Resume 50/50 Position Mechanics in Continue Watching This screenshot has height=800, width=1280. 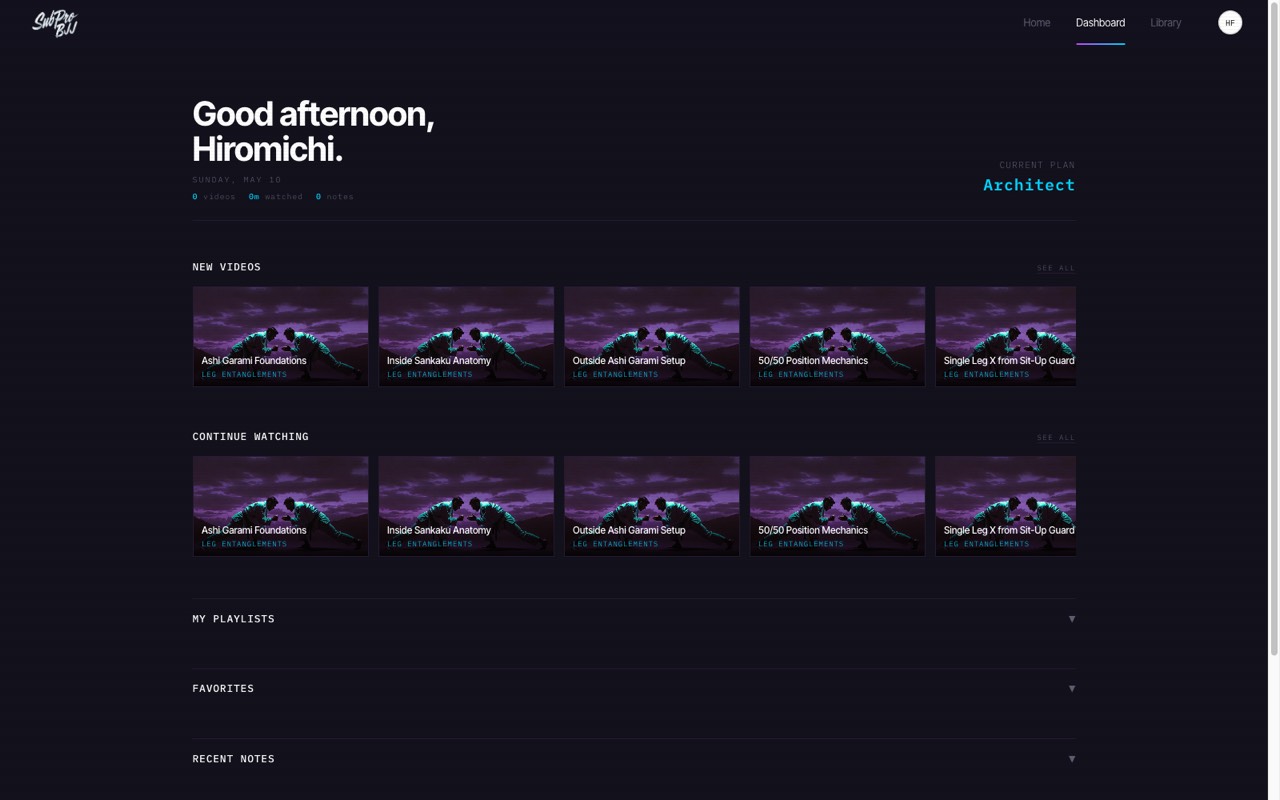(837, 506)
